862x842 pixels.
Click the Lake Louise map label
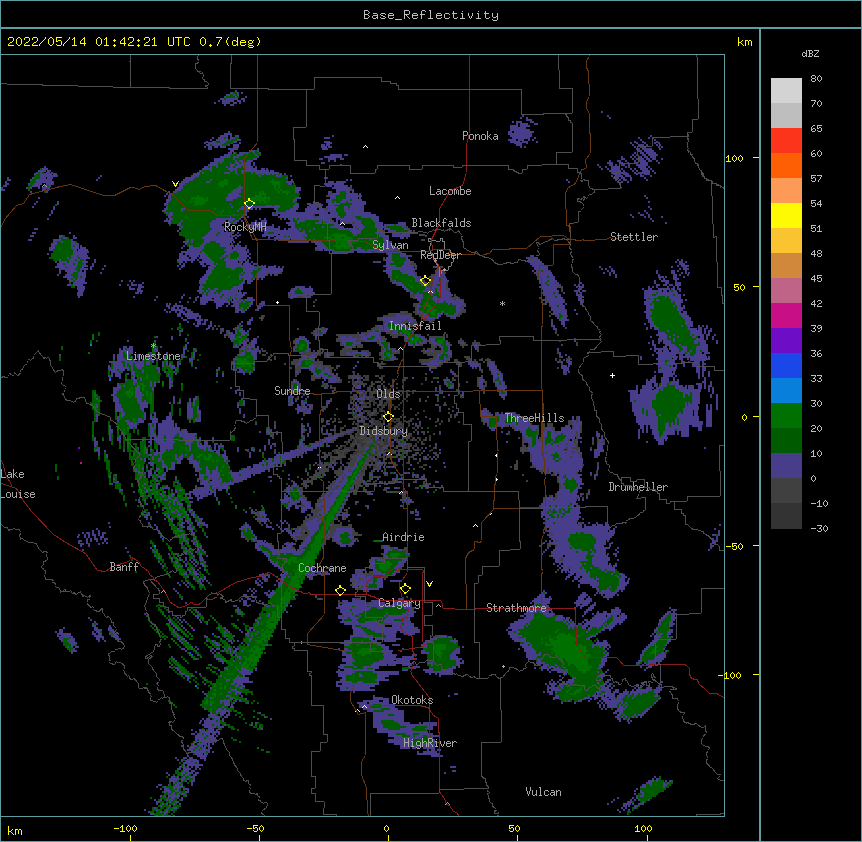click(16, 484)
